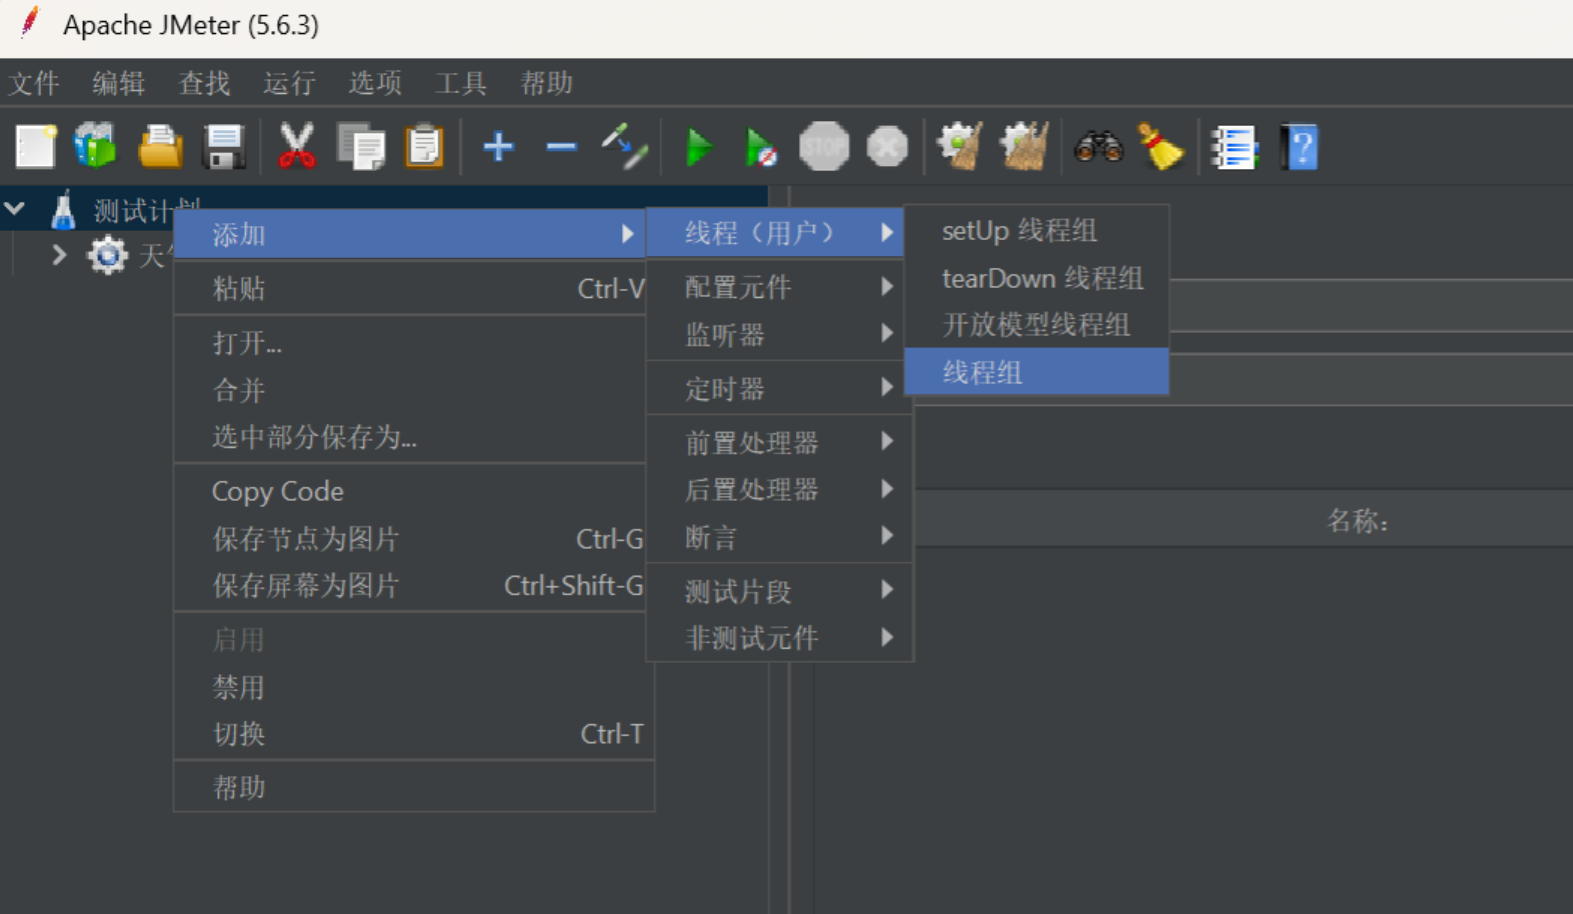The height and width of the screenshot is (914, 1573).
Task: Open the 编辑 menu
Action: (x=119, y=83)
